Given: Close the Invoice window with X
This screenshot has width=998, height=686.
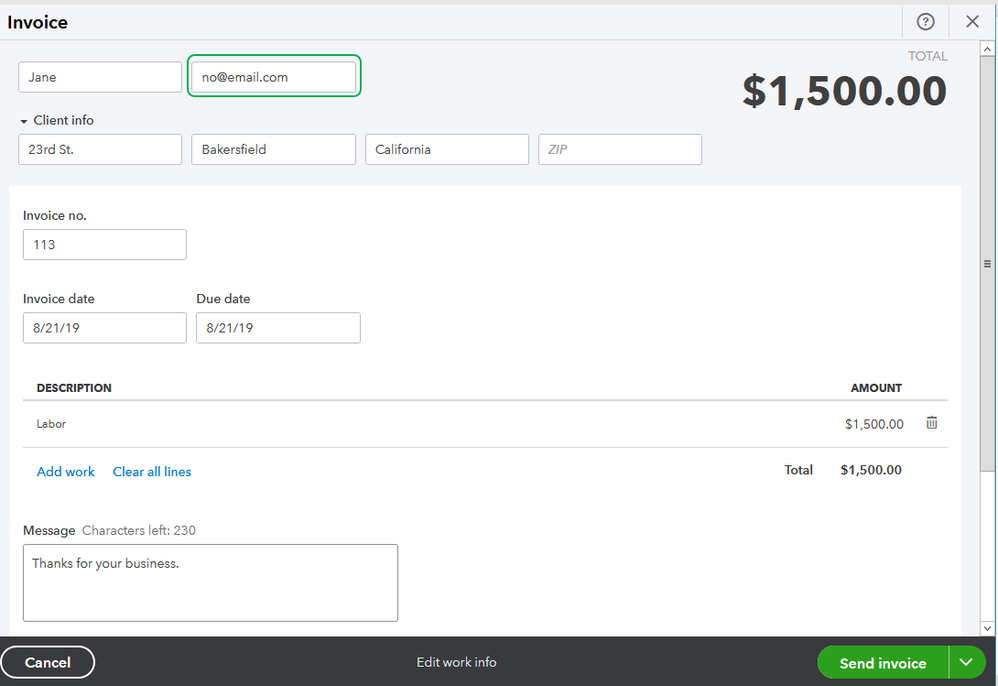Looking at the screenshot, I should 972,22.
